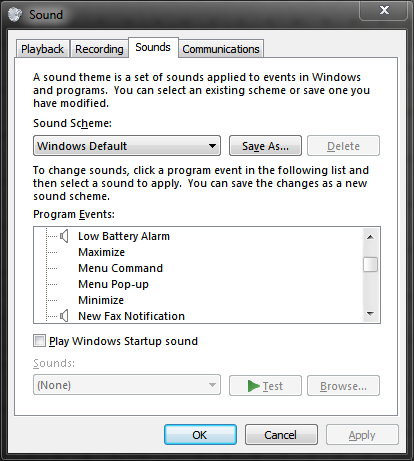
Task: Click the Program Events scrollbar thumb
Action: tap(370, 265)
